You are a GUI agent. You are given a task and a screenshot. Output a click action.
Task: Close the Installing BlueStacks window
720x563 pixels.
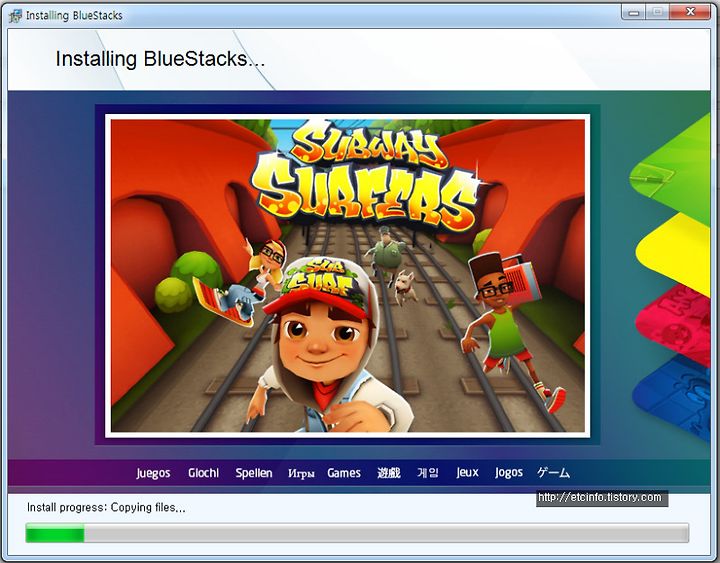tap(690, 12)
